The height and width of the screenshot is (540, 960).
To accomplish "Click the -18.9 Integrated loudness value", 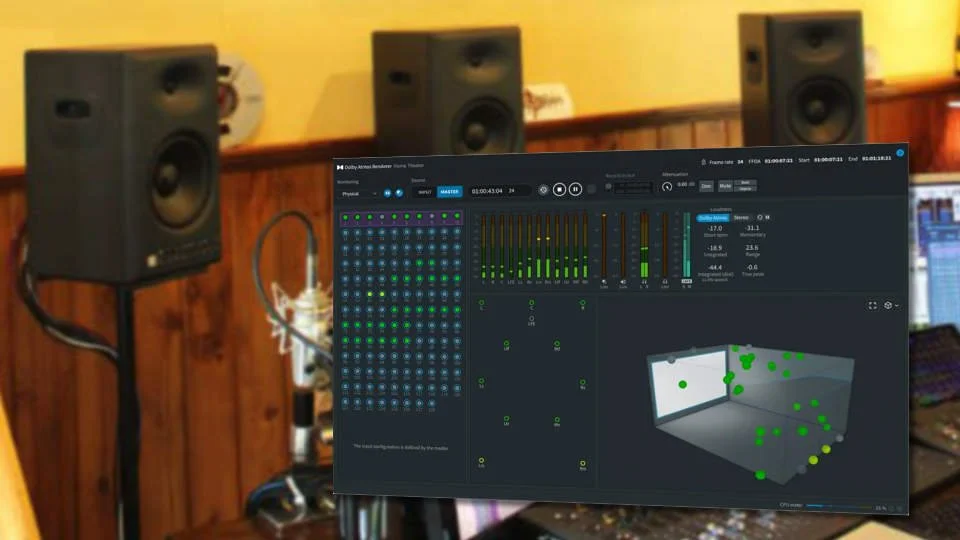I will coord(714,248).
